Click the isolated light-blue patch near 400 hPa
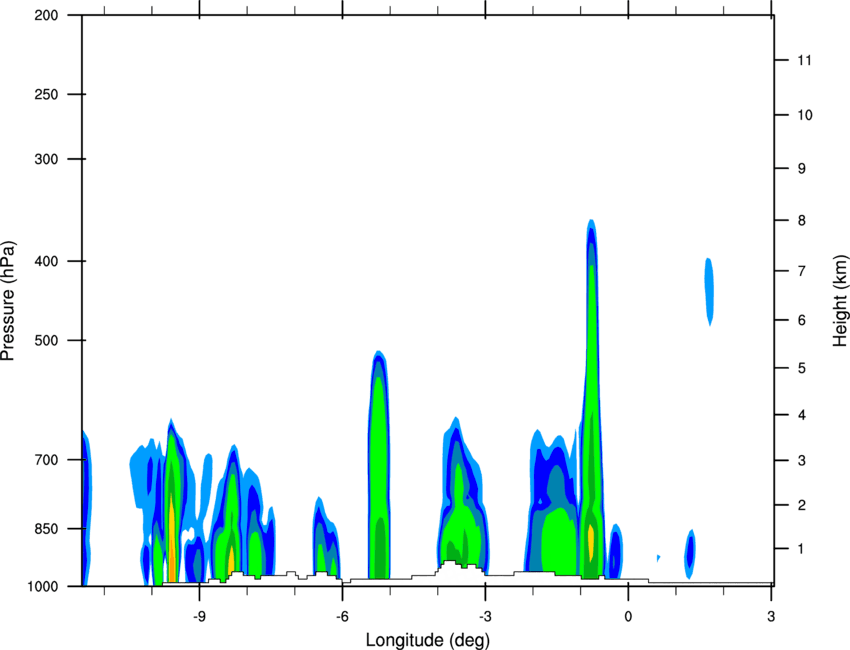This screenshot has height=650, width=850. [x=709, y=292]
